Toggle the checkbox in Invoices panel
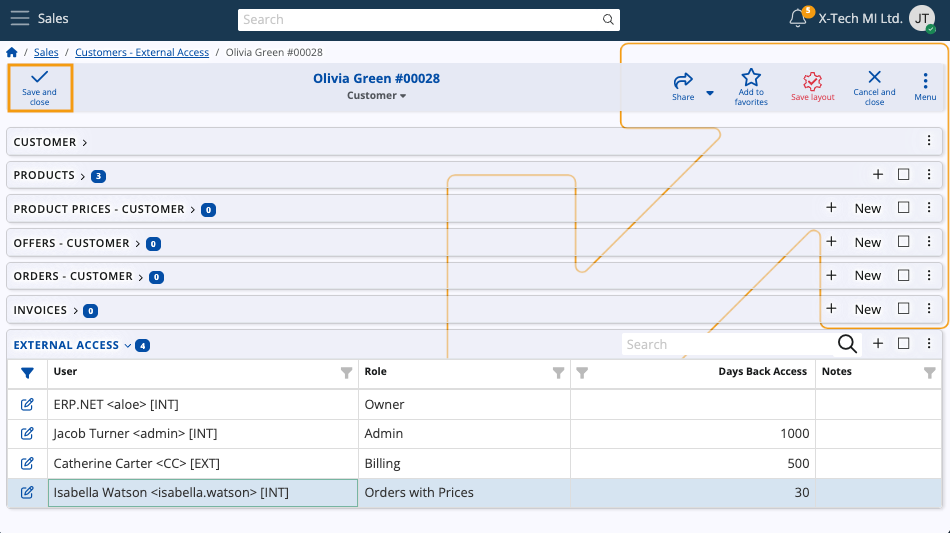 [903, 309]
